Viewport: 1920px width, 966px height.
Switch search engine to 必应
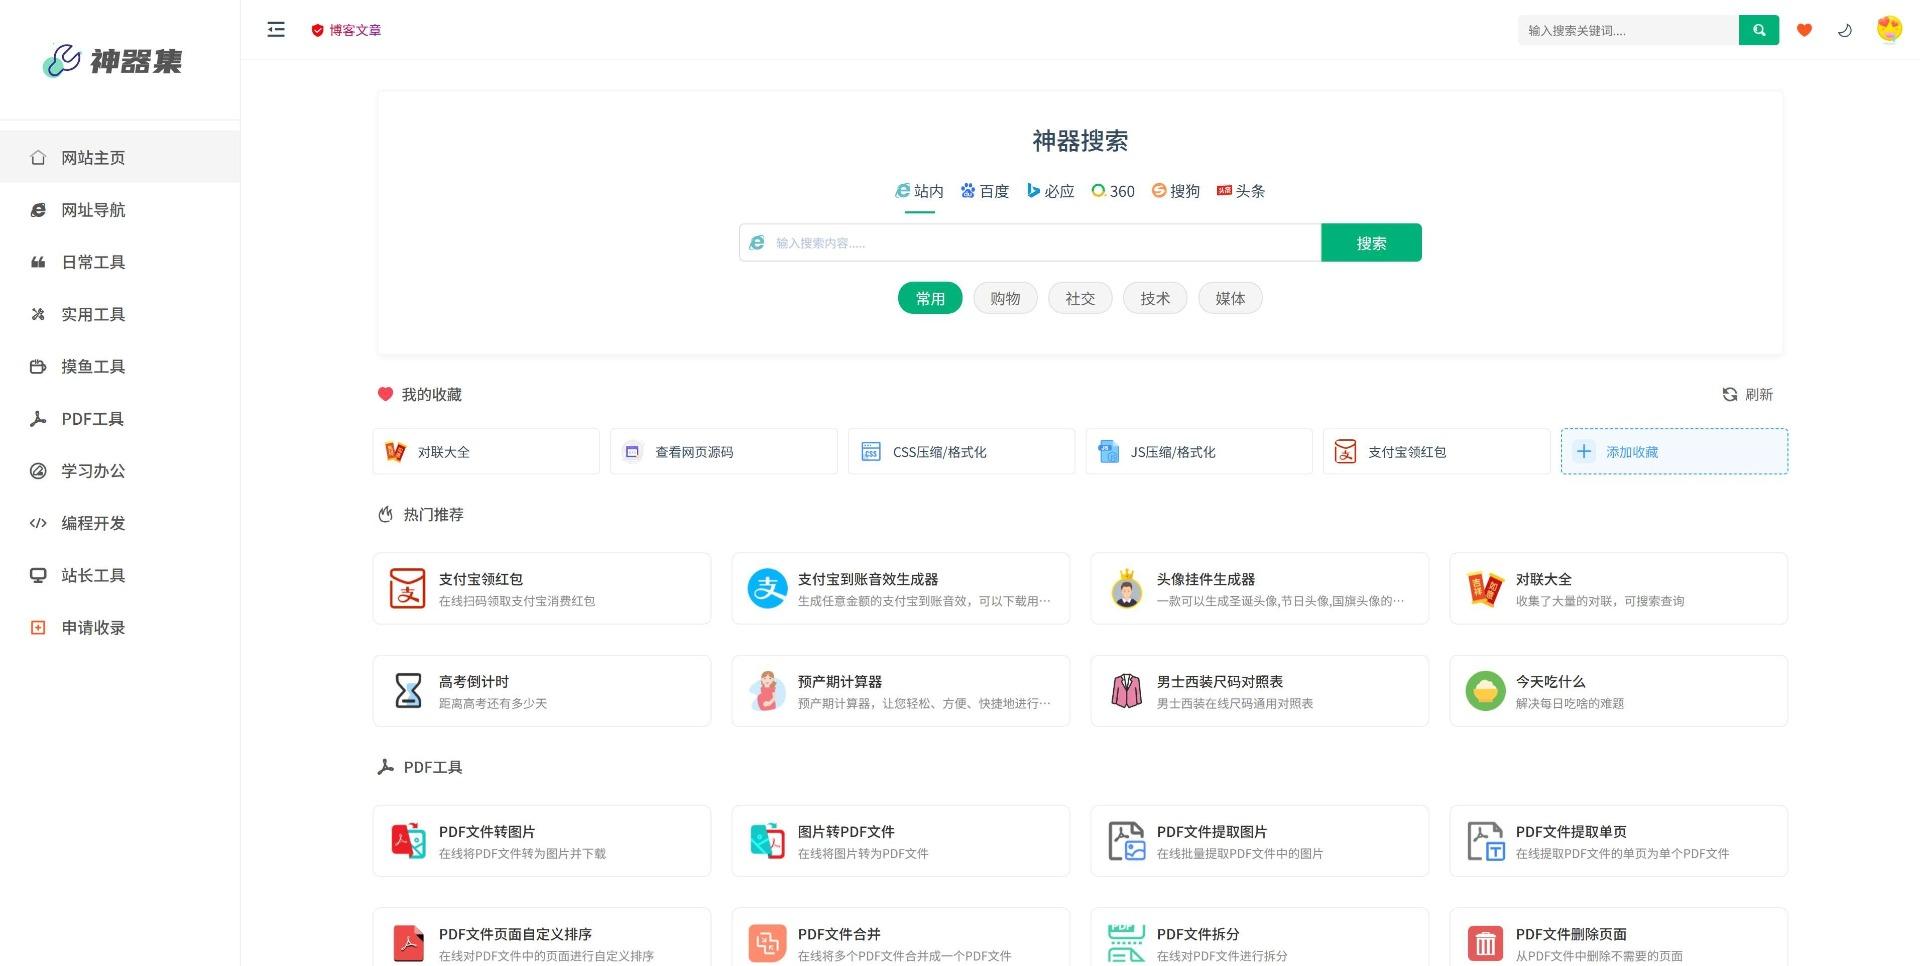1051,191
